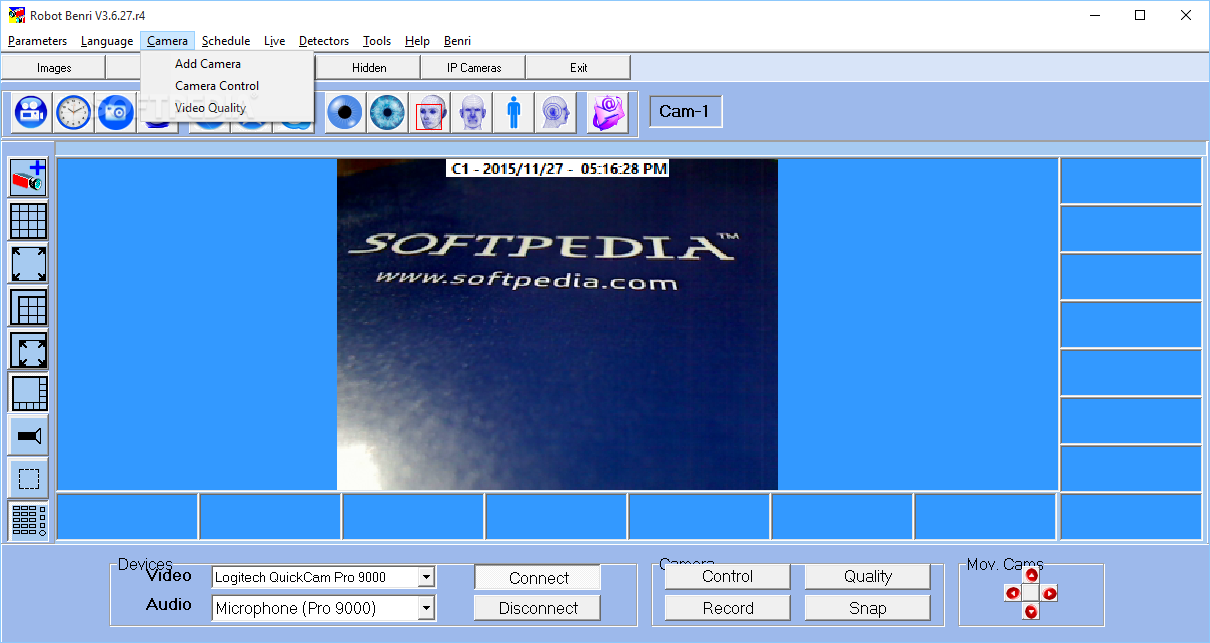Open the Video device dropdown arrow
This screenshot has width=1210, height=643.
click(426, 577)
